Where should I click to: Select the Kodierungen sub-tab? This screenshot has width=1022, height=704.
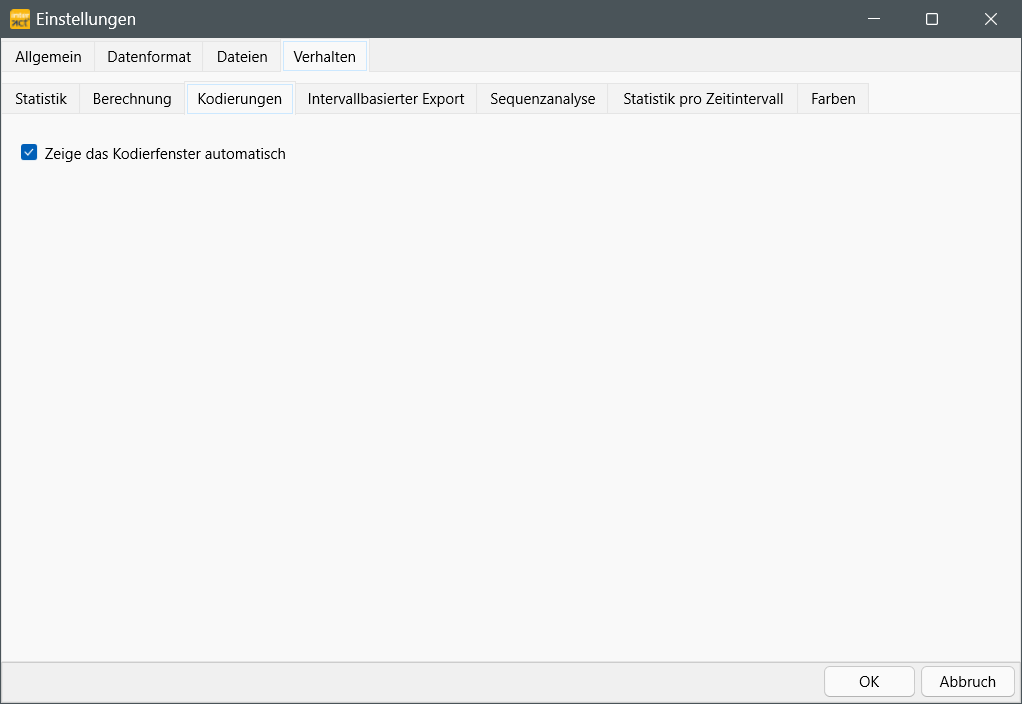[240, 98]
